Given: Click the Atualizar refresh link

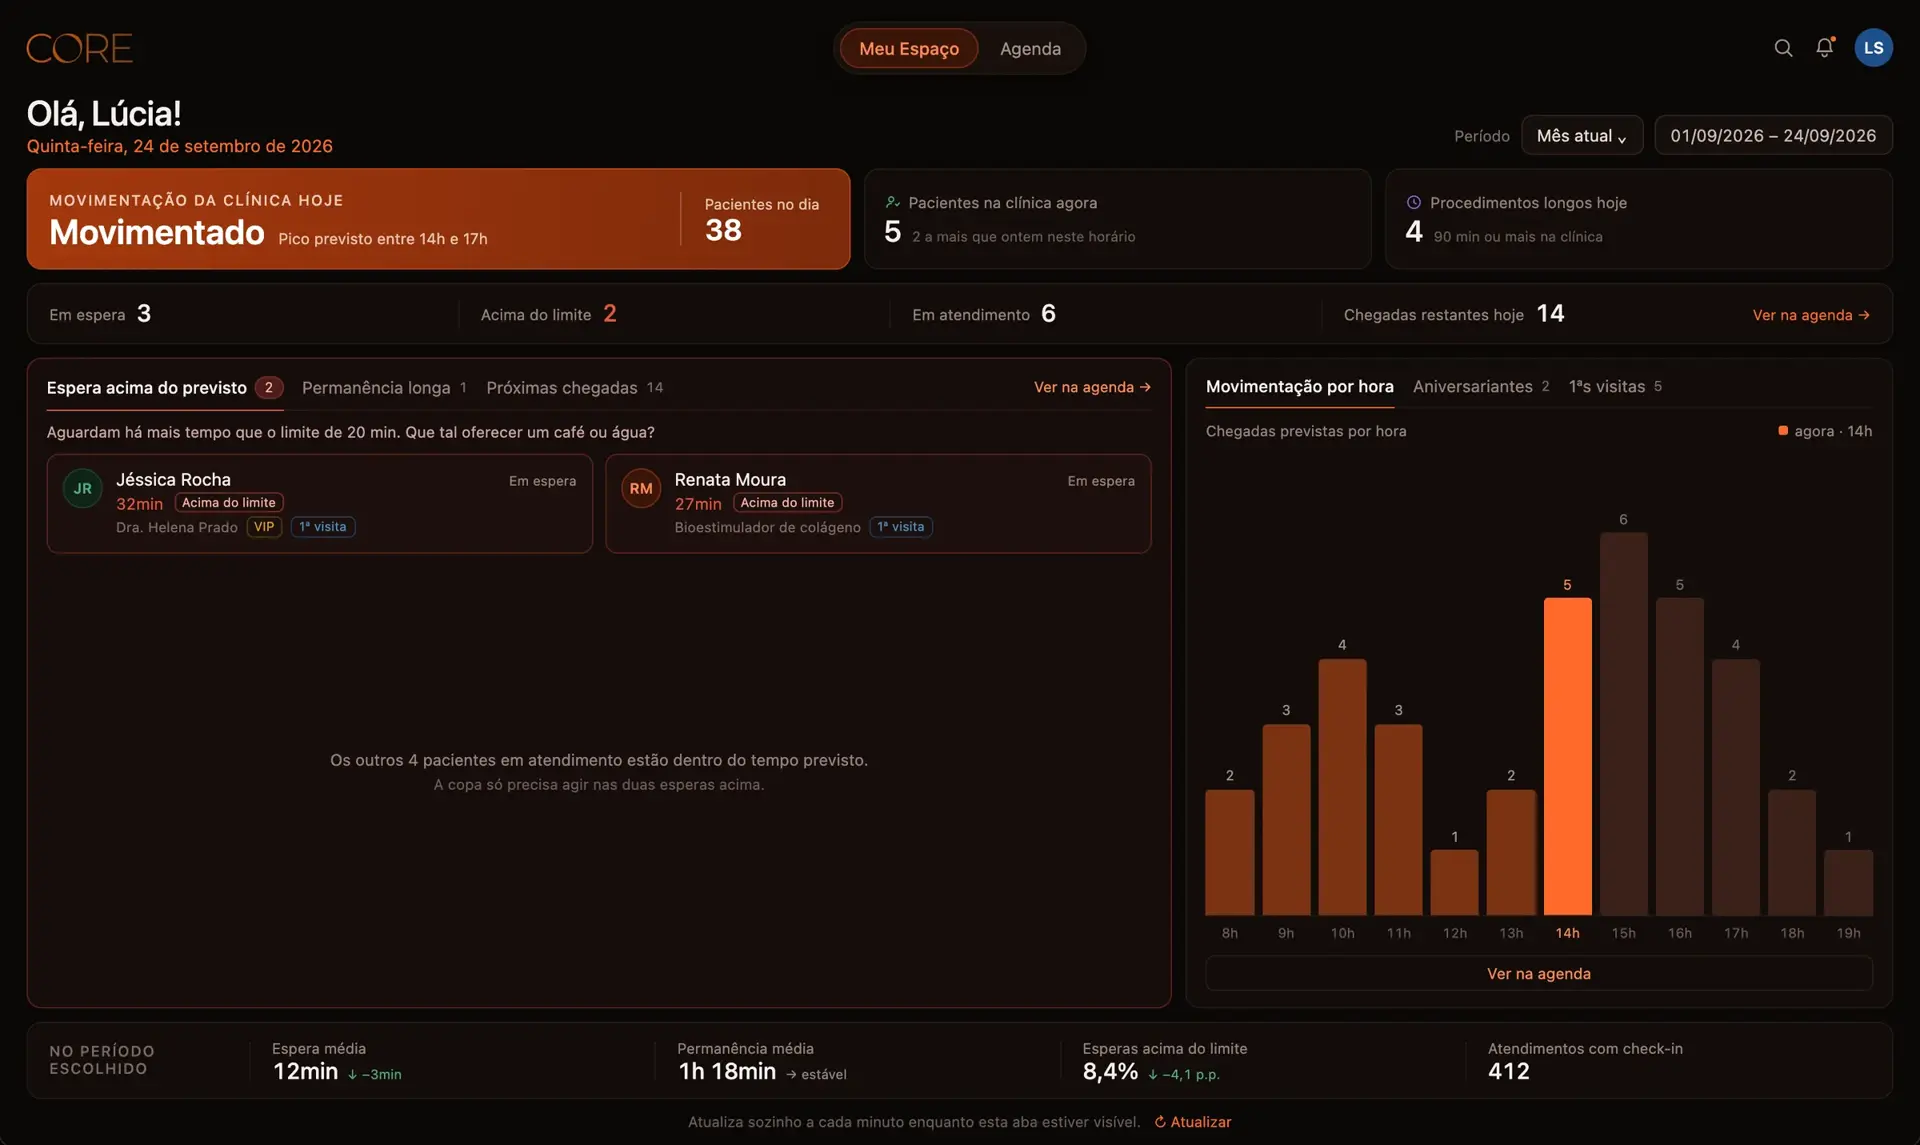Looking at the screenshot, I should click(1193, 1122).
